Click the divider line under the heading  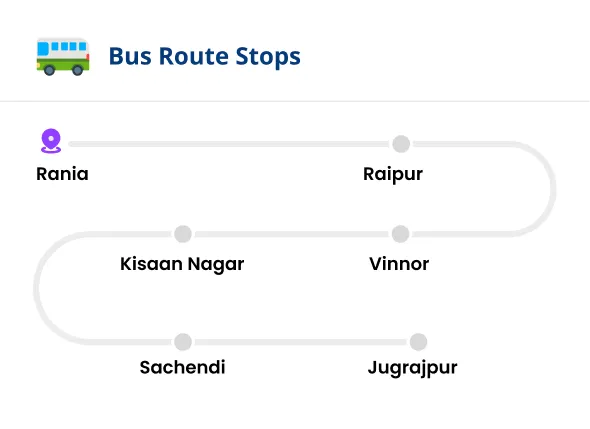(x=295, y=101)
